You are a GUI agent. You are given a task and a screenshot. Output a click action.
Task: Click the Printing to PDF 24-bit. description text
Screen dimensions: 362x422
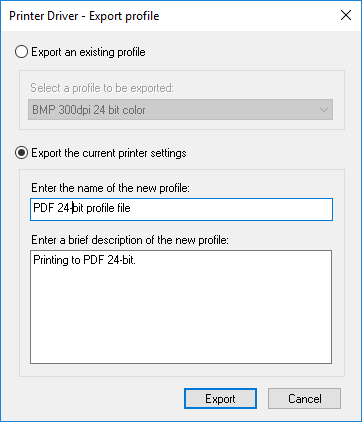coord(85,260)
